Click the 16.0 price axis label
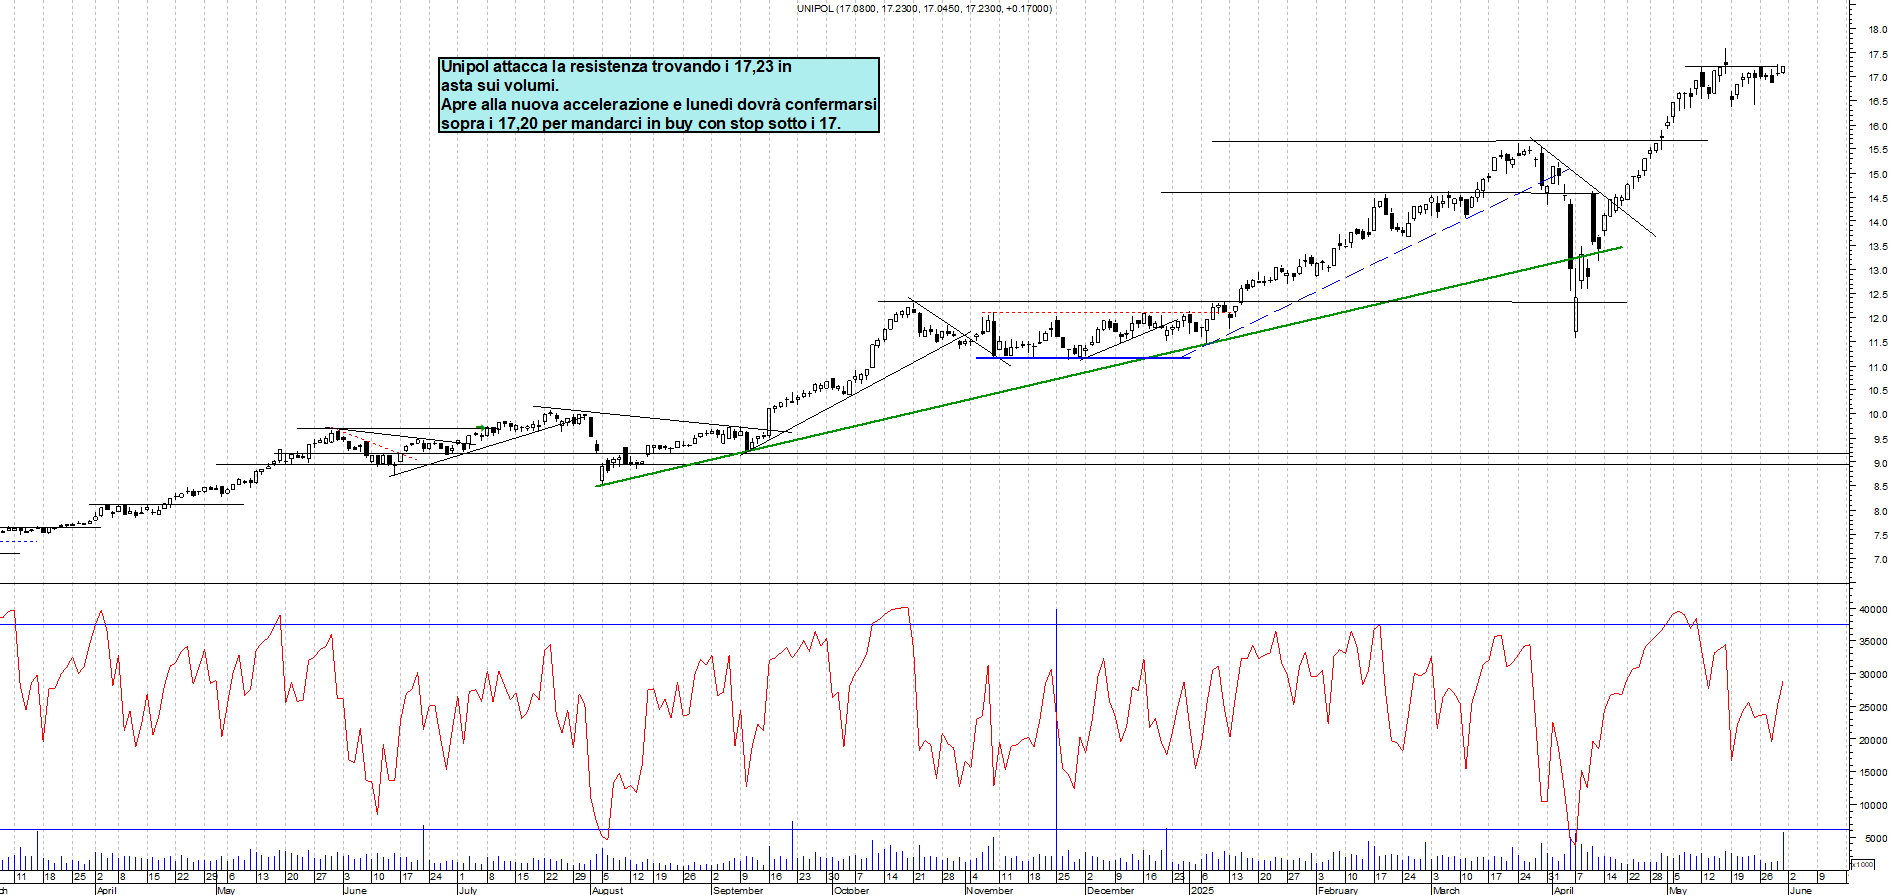 point(1877,127)
